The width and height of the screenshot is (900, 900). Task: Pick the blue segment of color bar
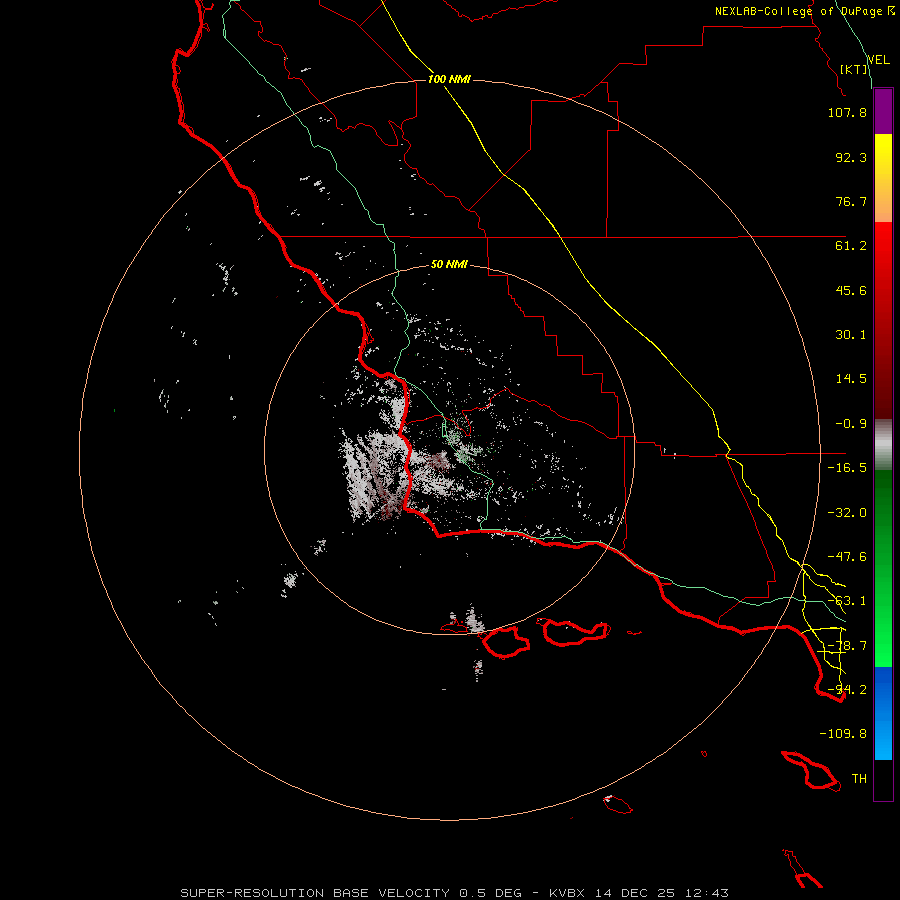point(883,713)
